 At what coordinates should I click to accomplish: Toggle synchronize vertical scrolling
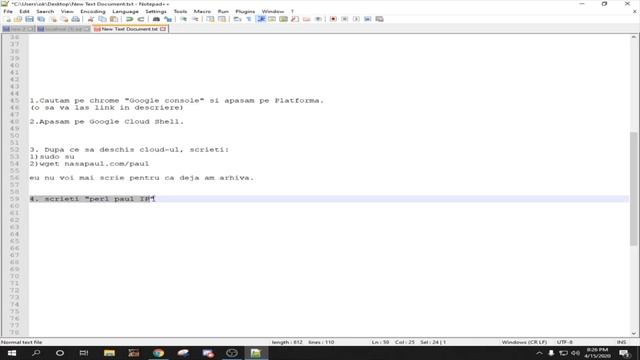[210, 19]
